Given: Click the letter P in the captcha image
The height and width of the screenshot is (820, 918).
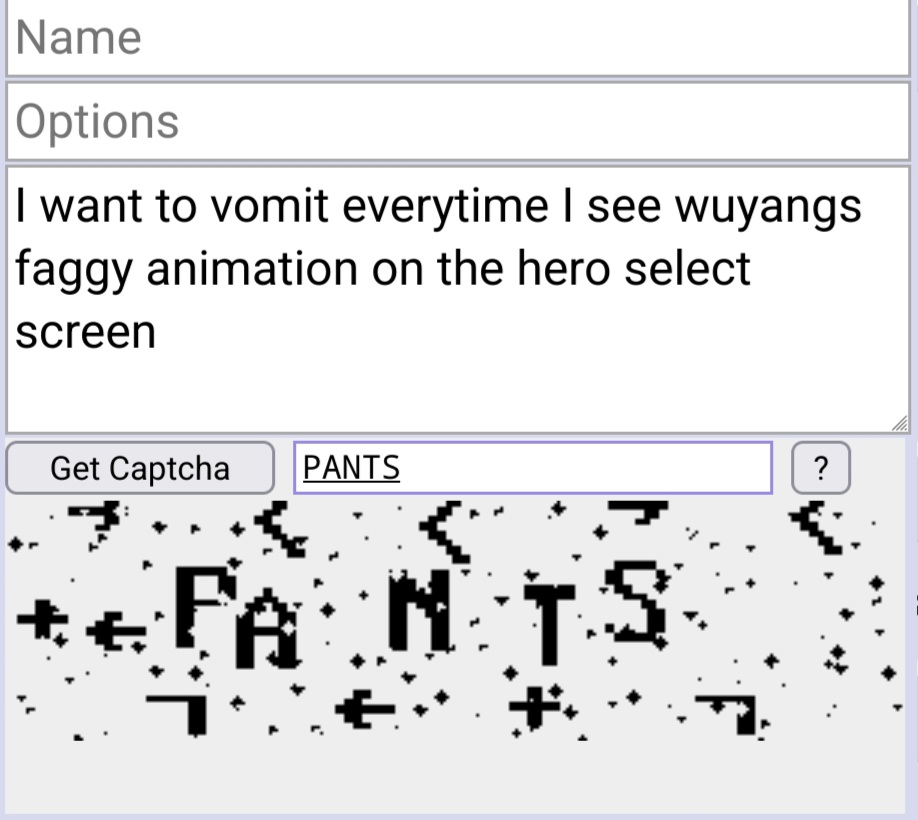Looking at the screenshot, I should [204, 606].
